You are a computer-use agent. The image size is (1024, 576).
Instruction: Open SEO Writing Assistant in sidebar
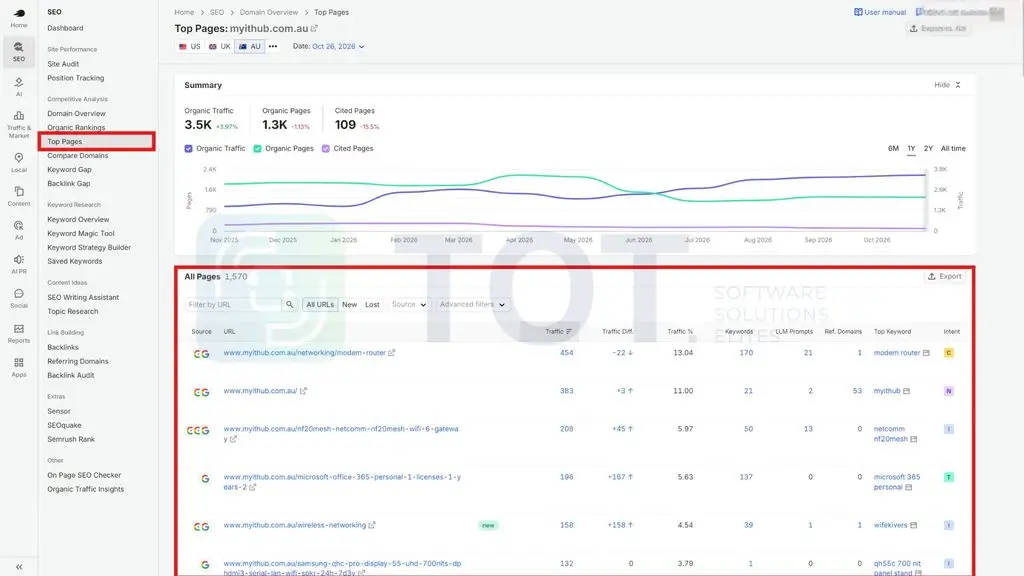click(83, 297)
